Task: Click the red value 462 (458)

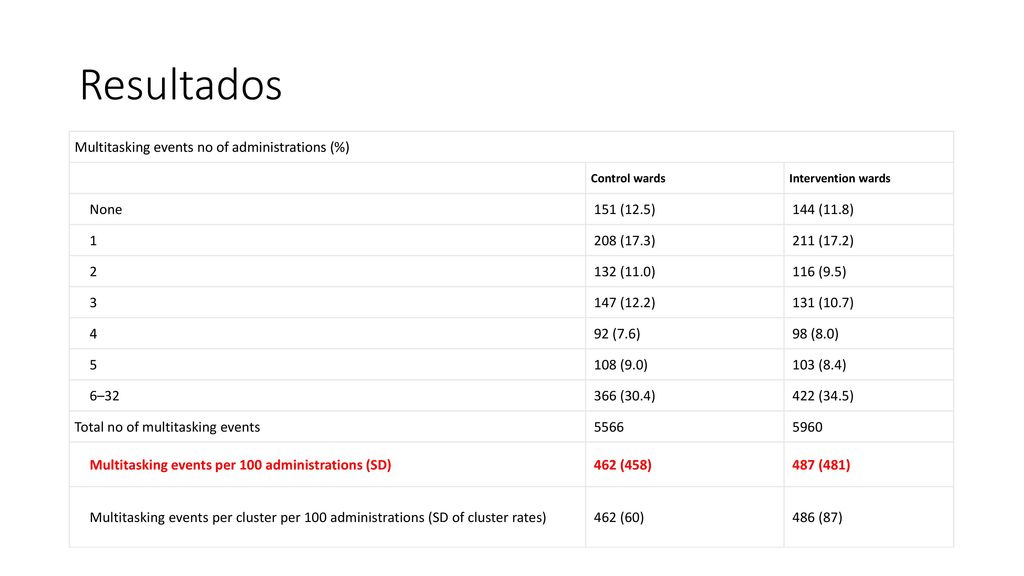Action: [x=622, y=465]
